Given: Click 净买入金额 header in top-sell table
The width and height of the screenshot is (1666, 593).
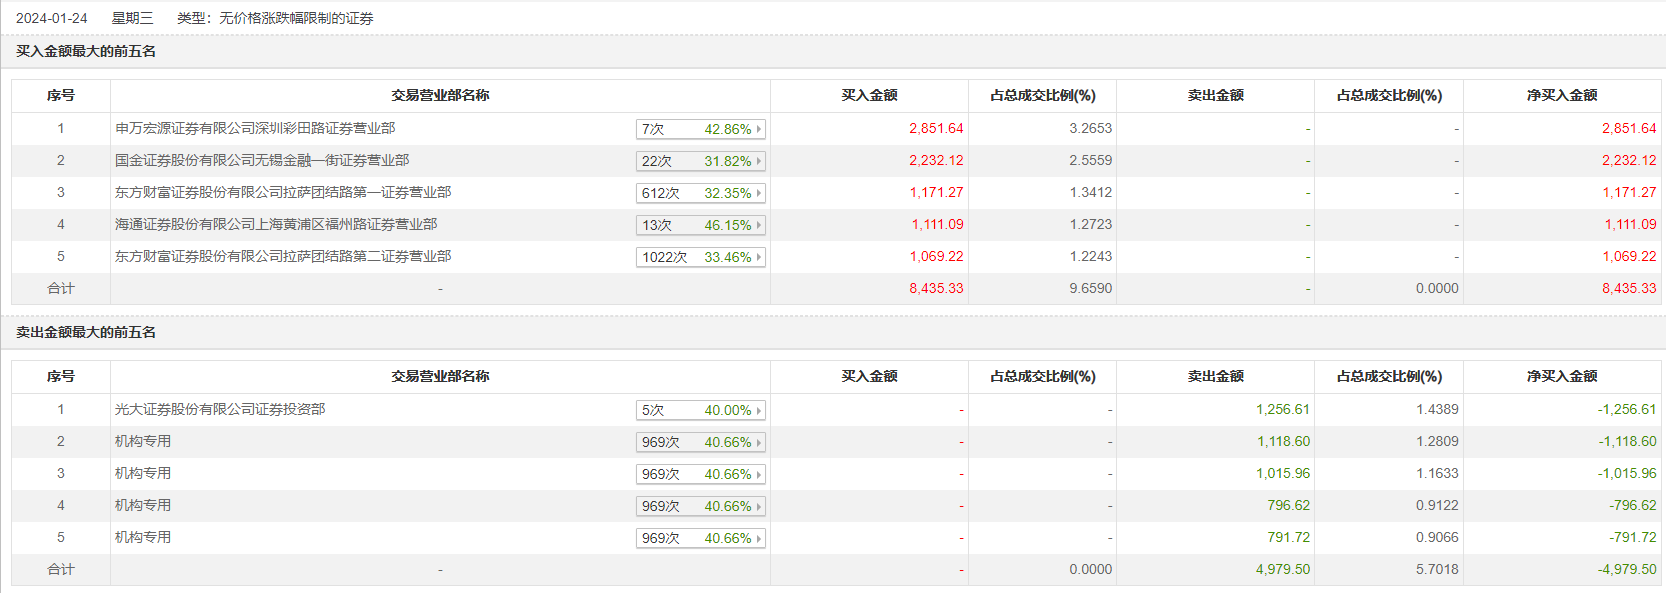Looking at the screenshot, I should tap(1562, 376).
